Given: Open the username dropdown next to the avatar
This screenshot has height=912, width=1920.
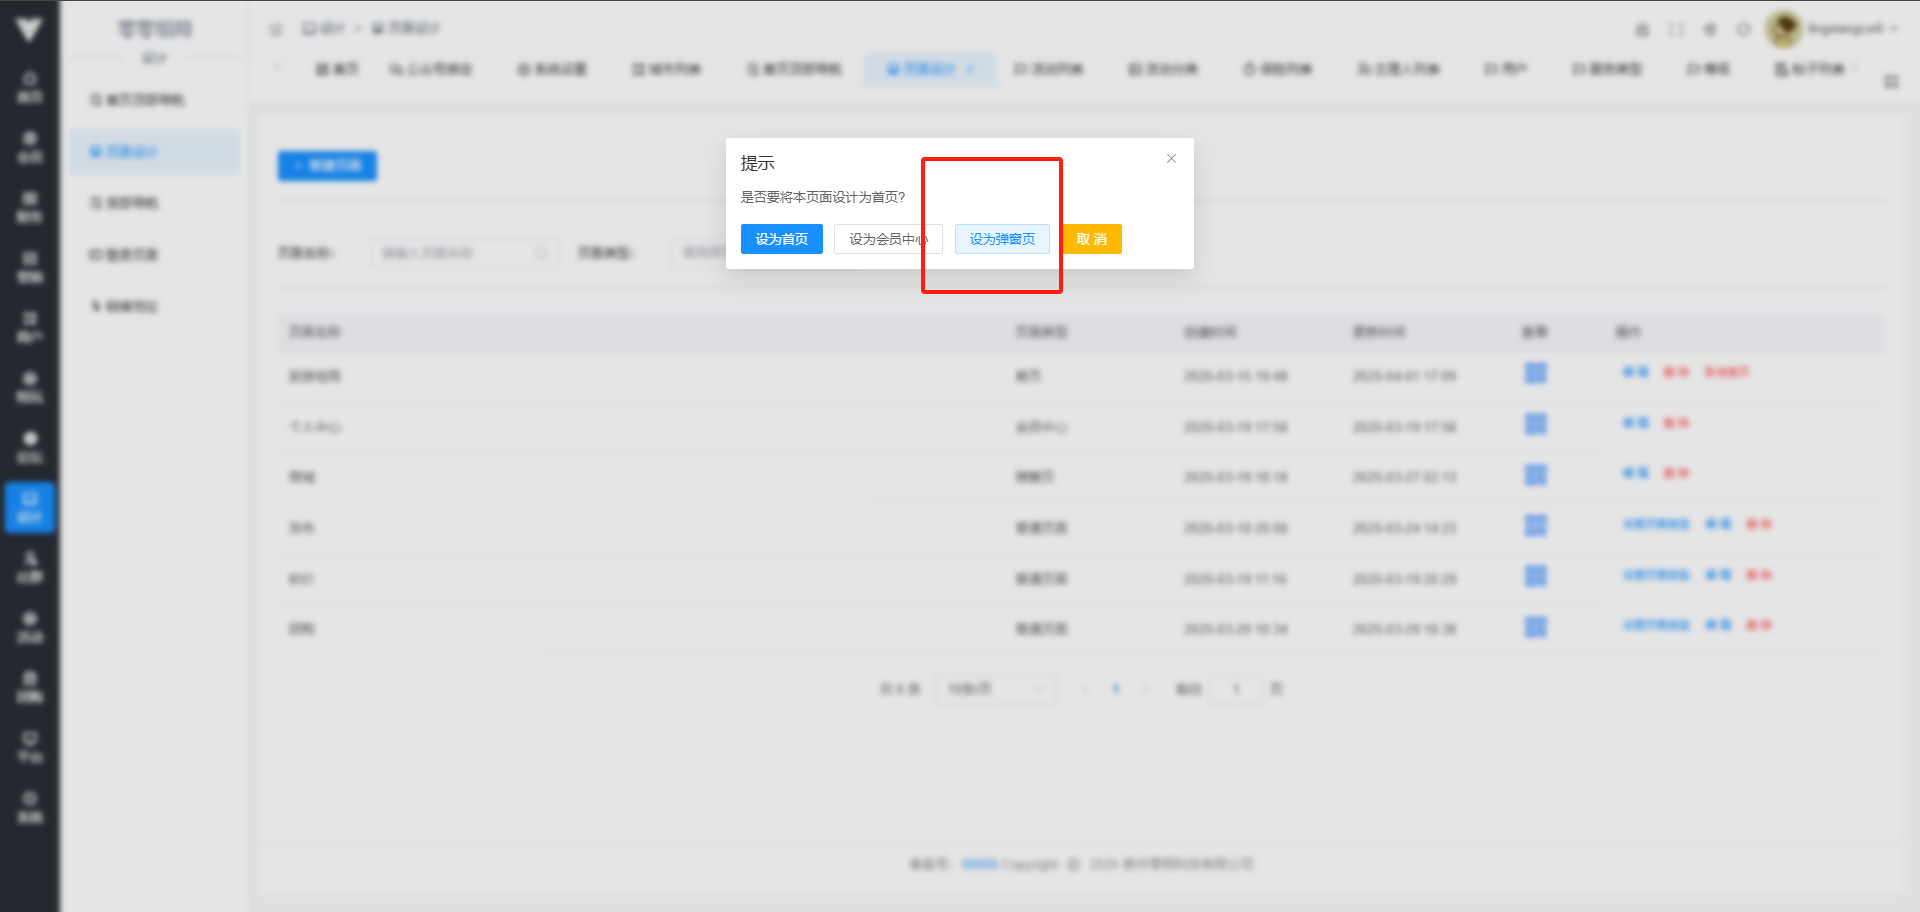Looking at the screenshot, I should coord(1852,29).
